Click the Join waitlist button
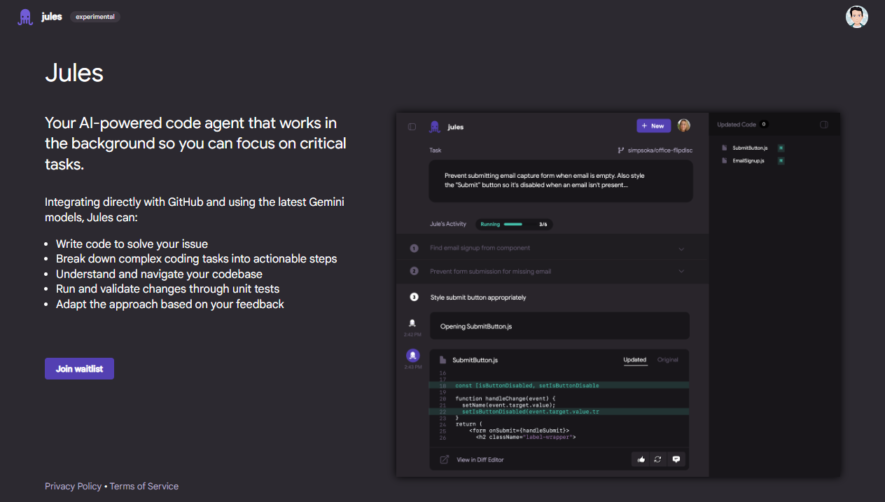Screen dimensions: 885x502 (79, 369)
